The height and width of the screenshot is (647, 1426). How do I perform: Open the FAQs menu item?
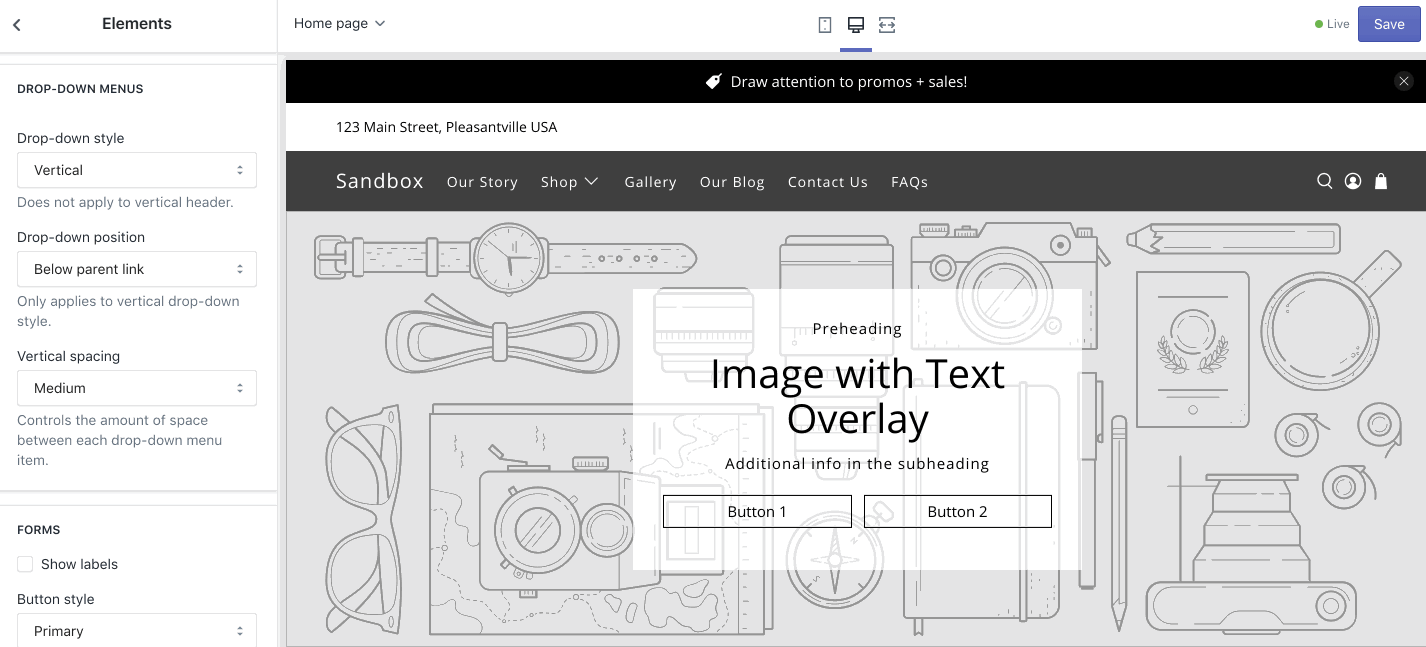(909, 181)
